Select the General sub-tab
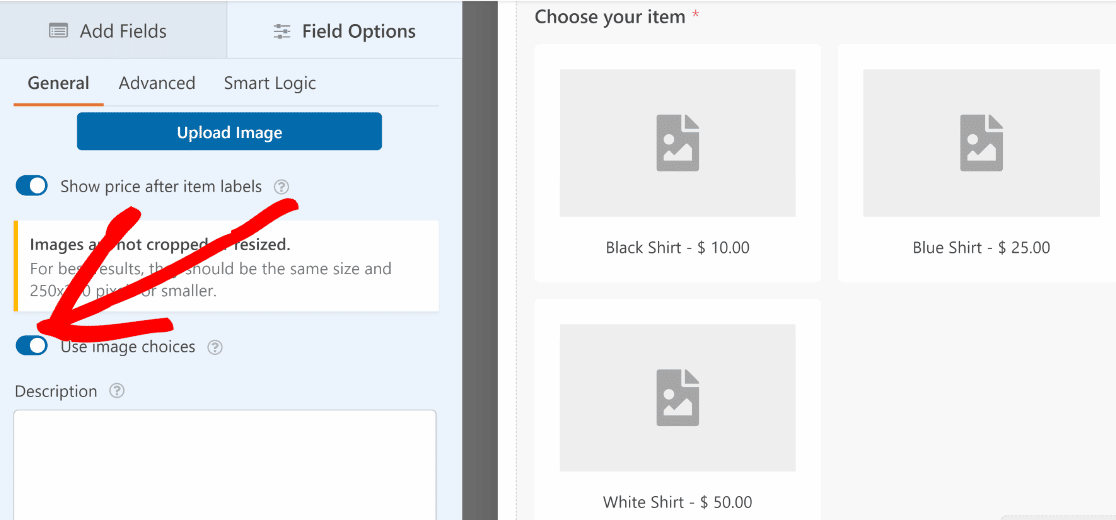 coord(58,83)
